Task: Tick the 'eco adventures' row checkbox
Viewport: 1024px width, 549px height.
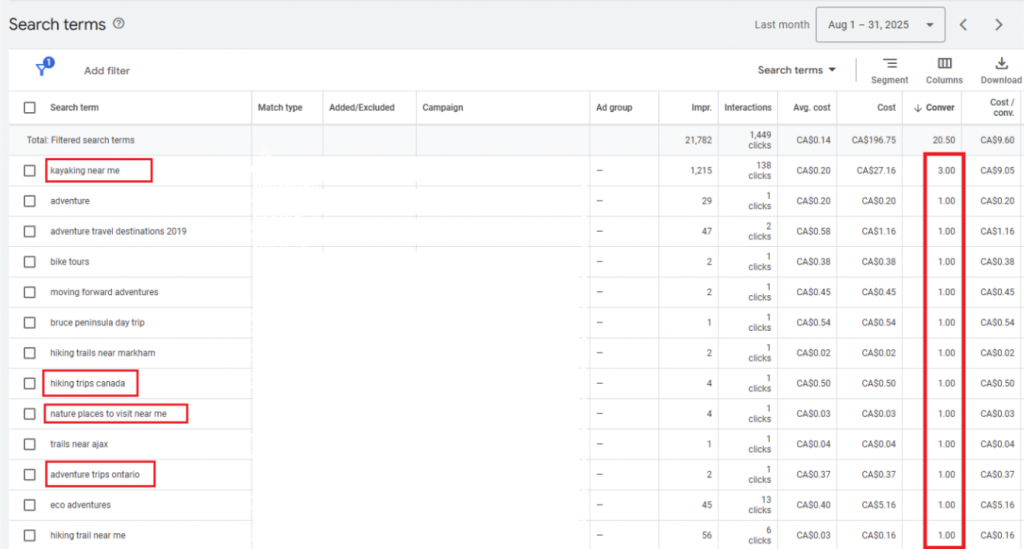Action: 30,505
